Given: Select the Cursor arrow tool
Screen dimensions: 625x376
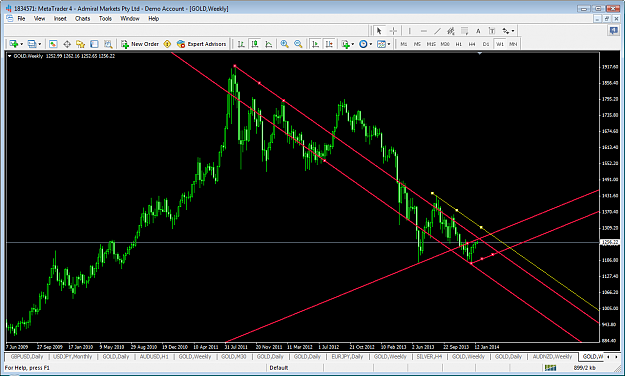Looking at the screenshot, I should click(x=379, y=31).
